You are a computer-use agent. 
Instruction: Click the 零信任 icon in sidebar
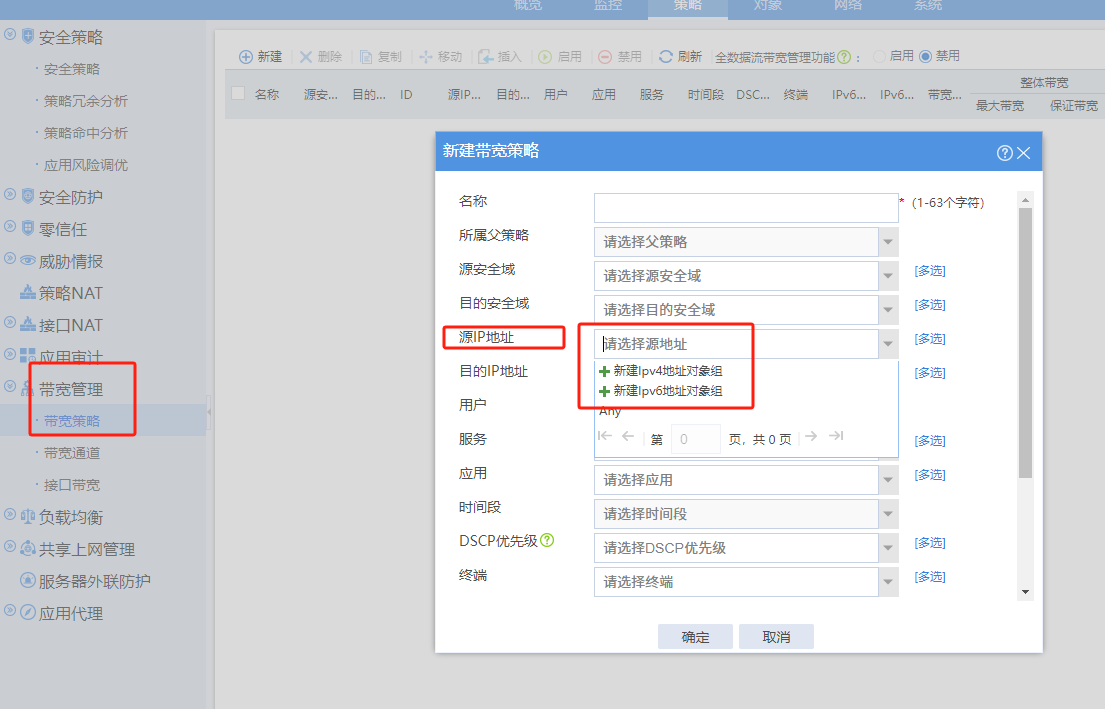[x=27, y=228]
